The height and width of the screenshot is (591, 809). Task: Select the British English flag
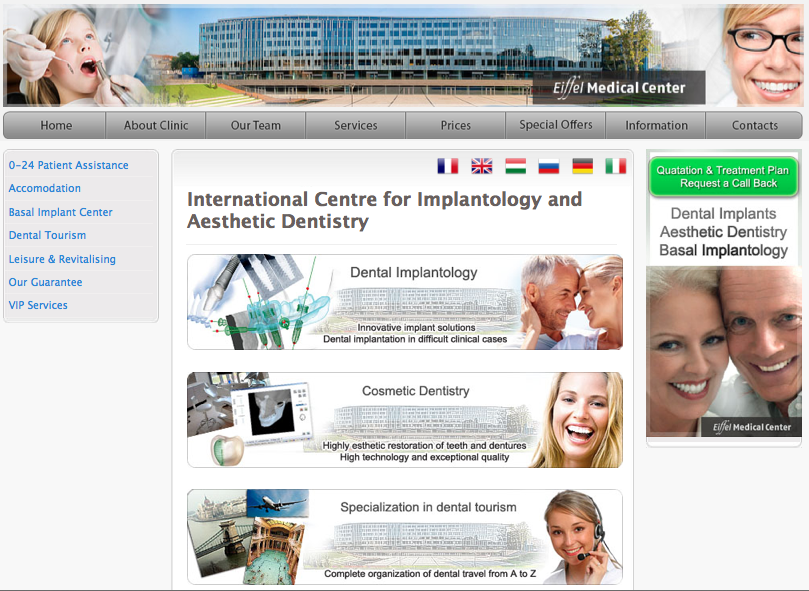pyautogui.click(x=481, y=166)
